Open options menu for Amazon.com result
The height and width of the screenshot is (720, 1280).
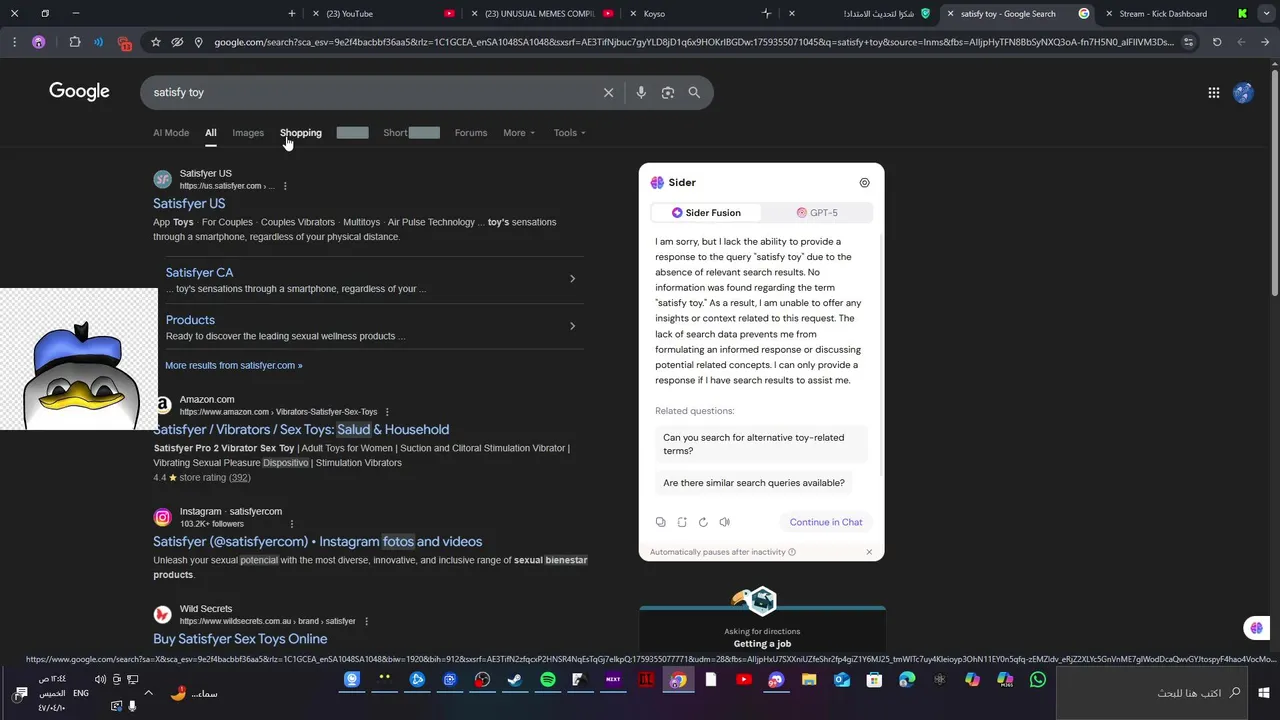coord(387,412)
